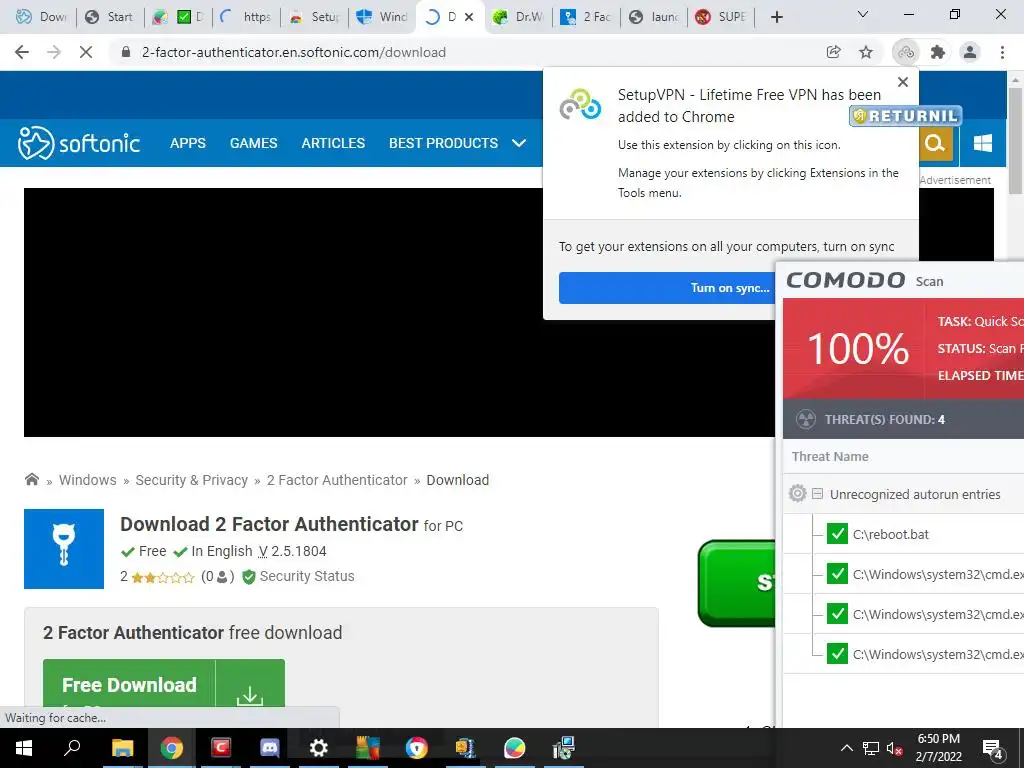Image resolution: width=1024 pixels, height=768 pixels.
Task: Click the Security Status shield icon
Action: pos(248,577)
